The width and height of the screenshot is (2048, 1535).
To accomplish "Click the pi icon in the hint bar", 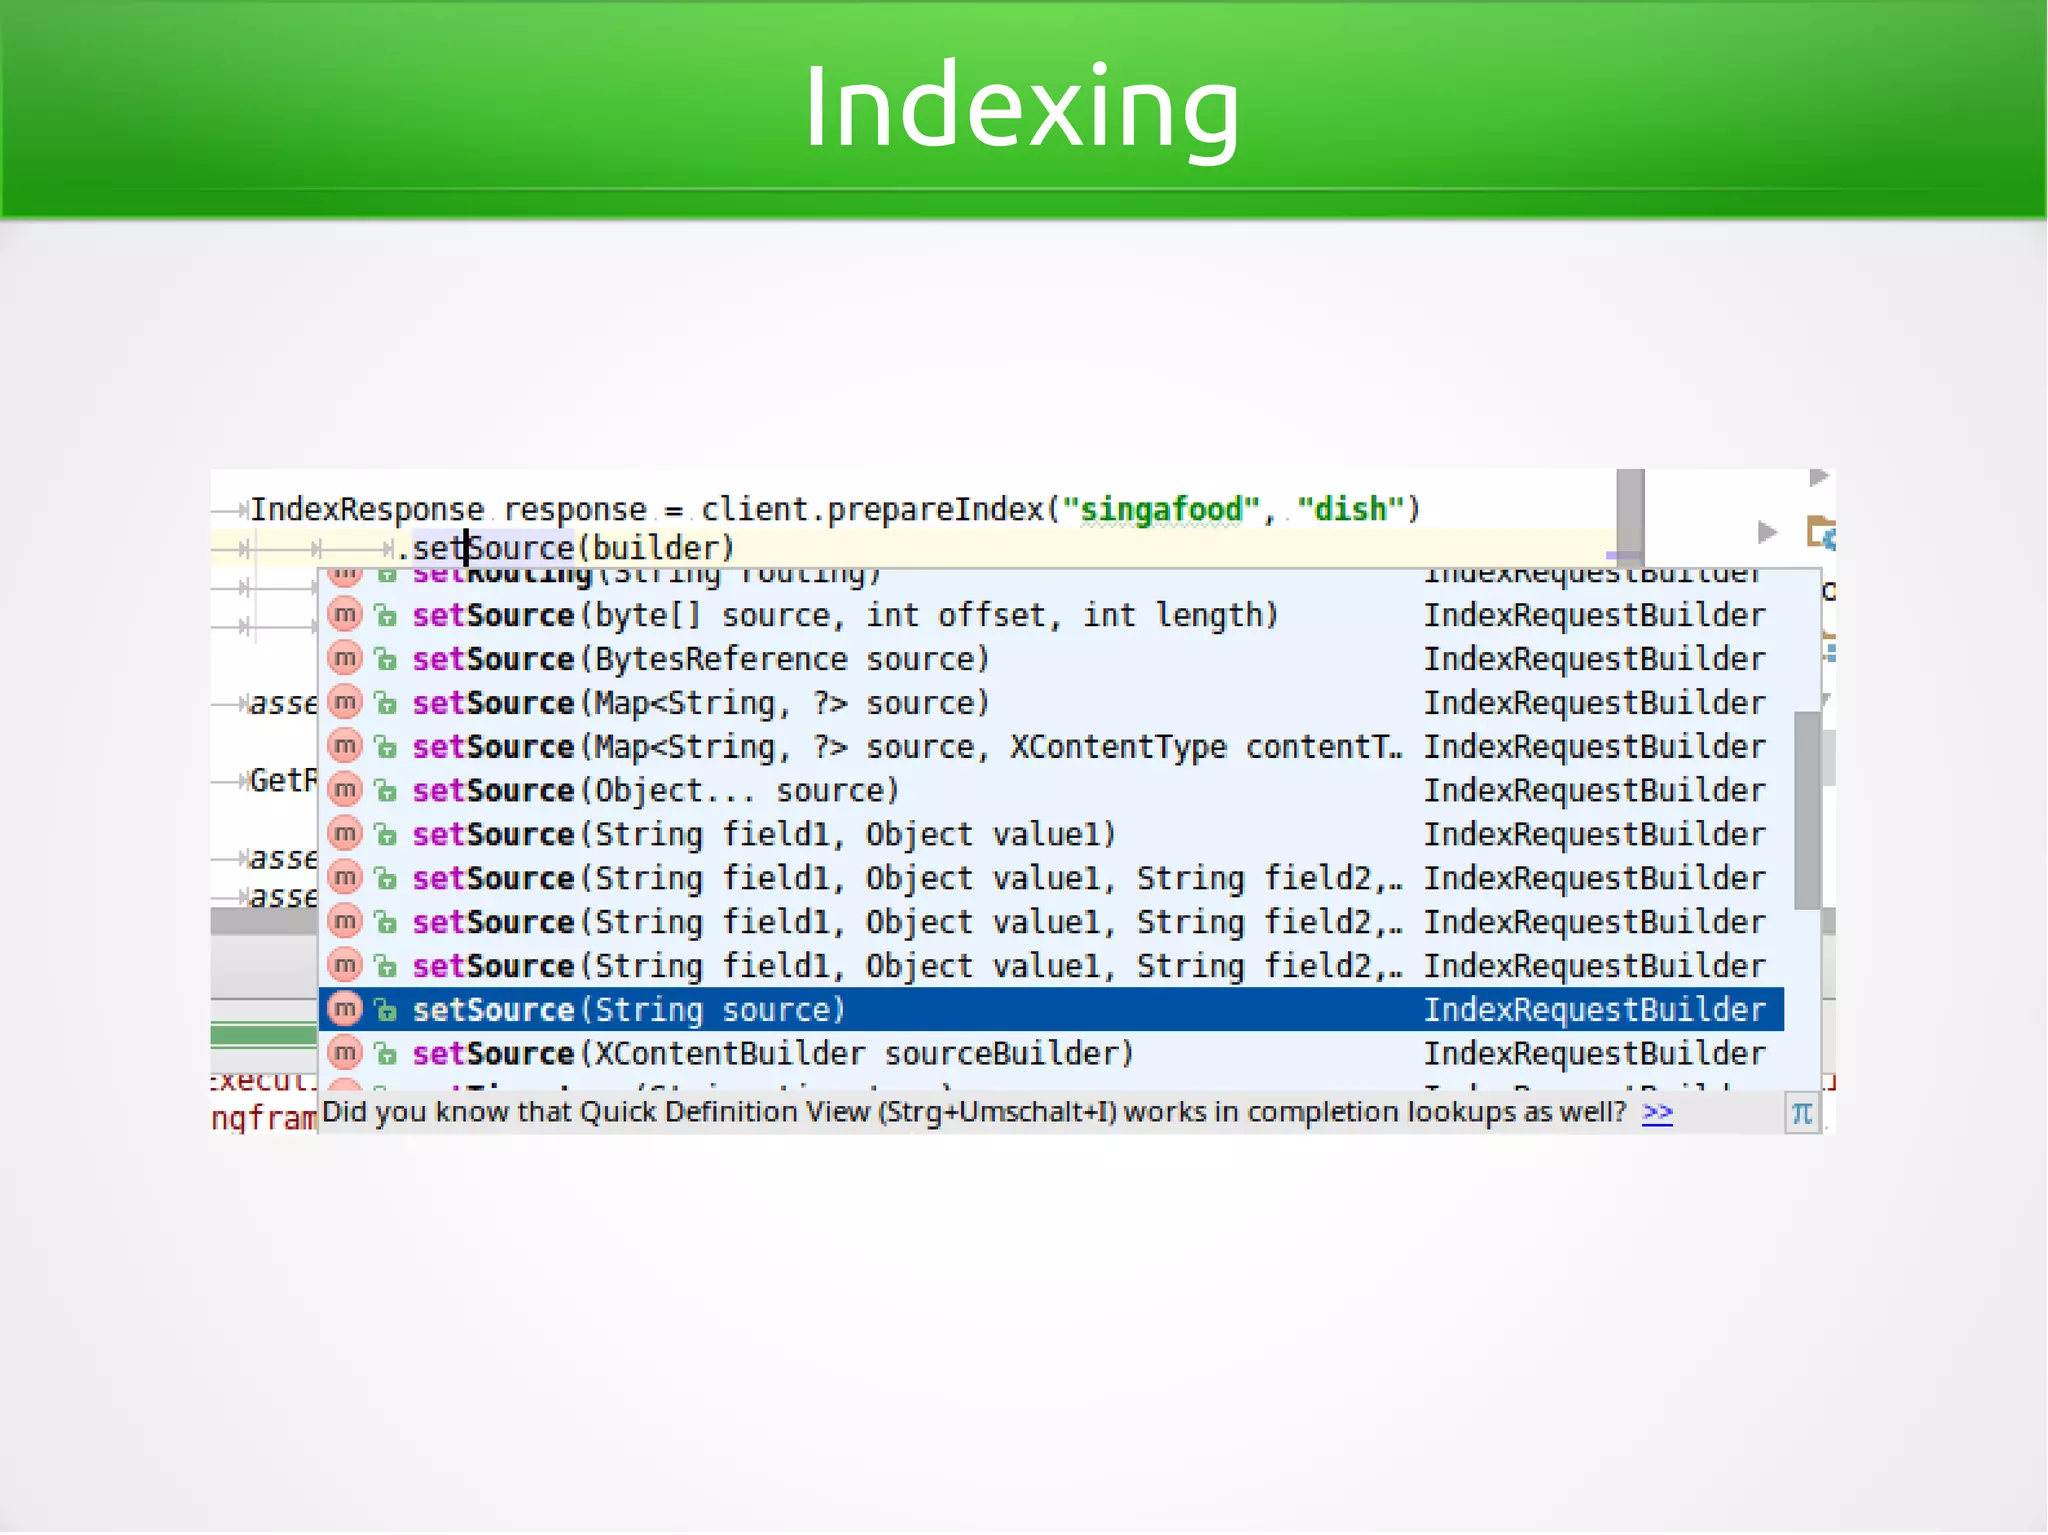I will (1802, 1113).
